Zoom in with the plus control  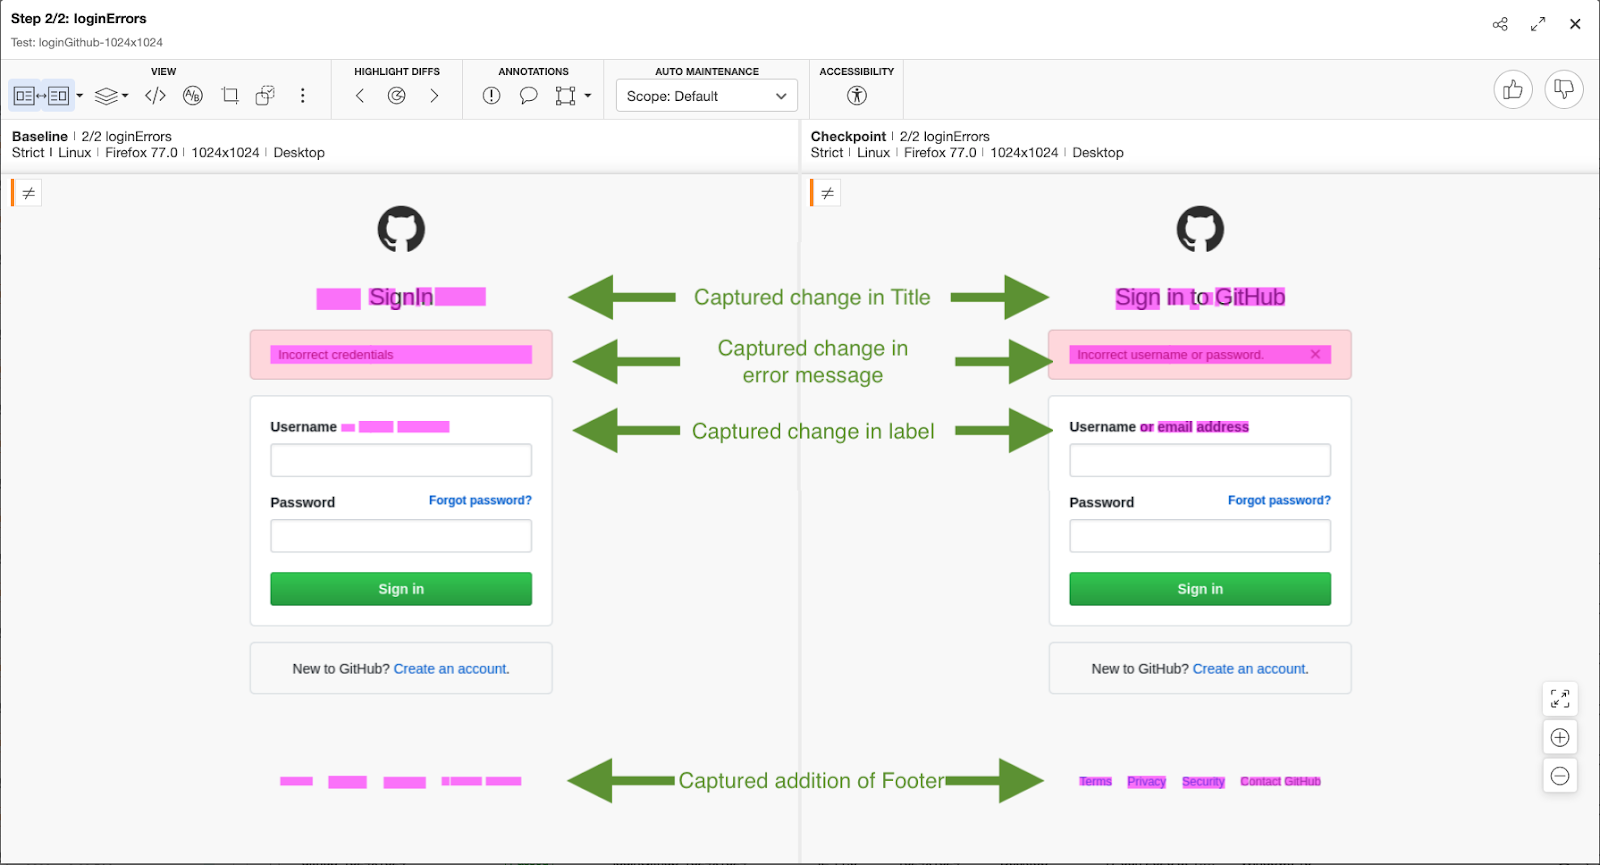1560,738
